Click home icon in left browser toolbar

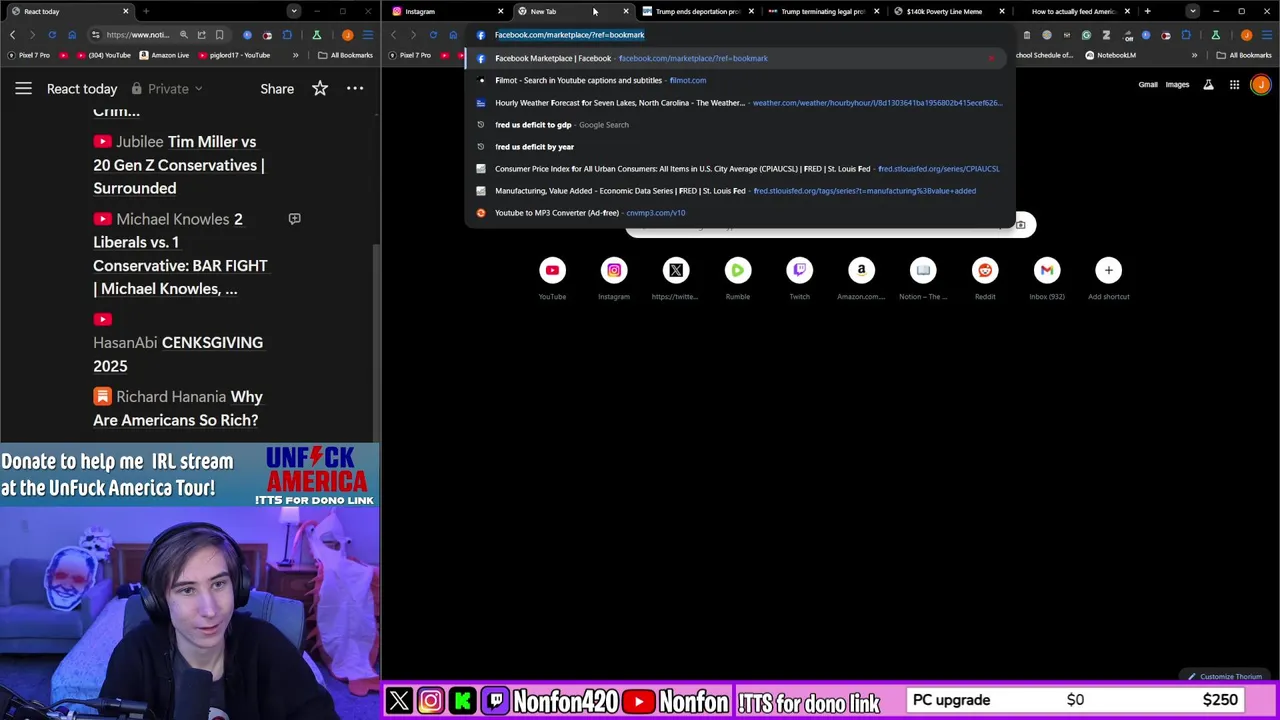point(72,35)
